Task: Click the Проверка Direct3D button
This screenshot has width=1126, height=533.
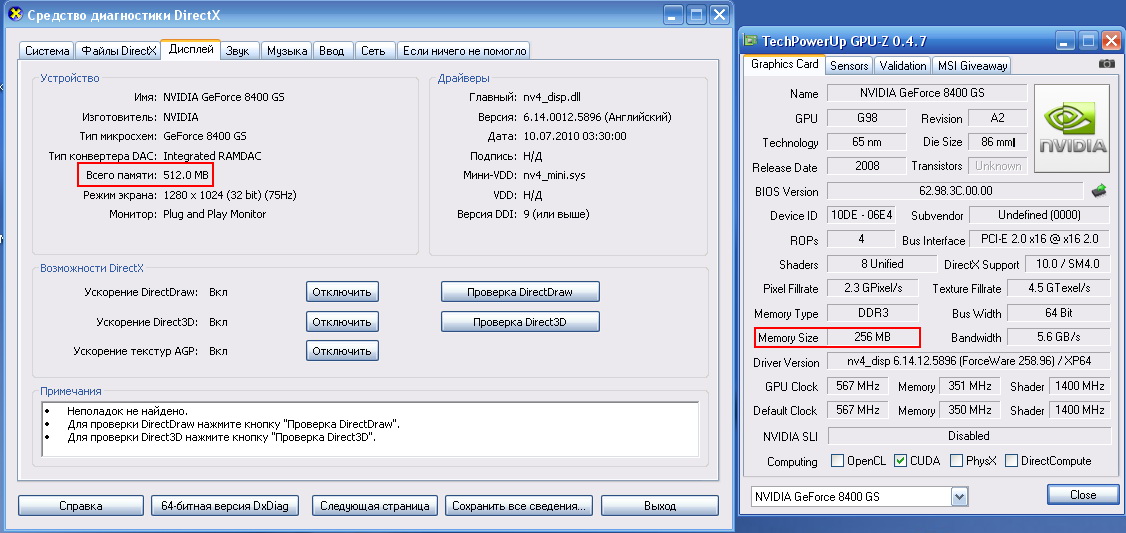Action: (x=520, y=322)
